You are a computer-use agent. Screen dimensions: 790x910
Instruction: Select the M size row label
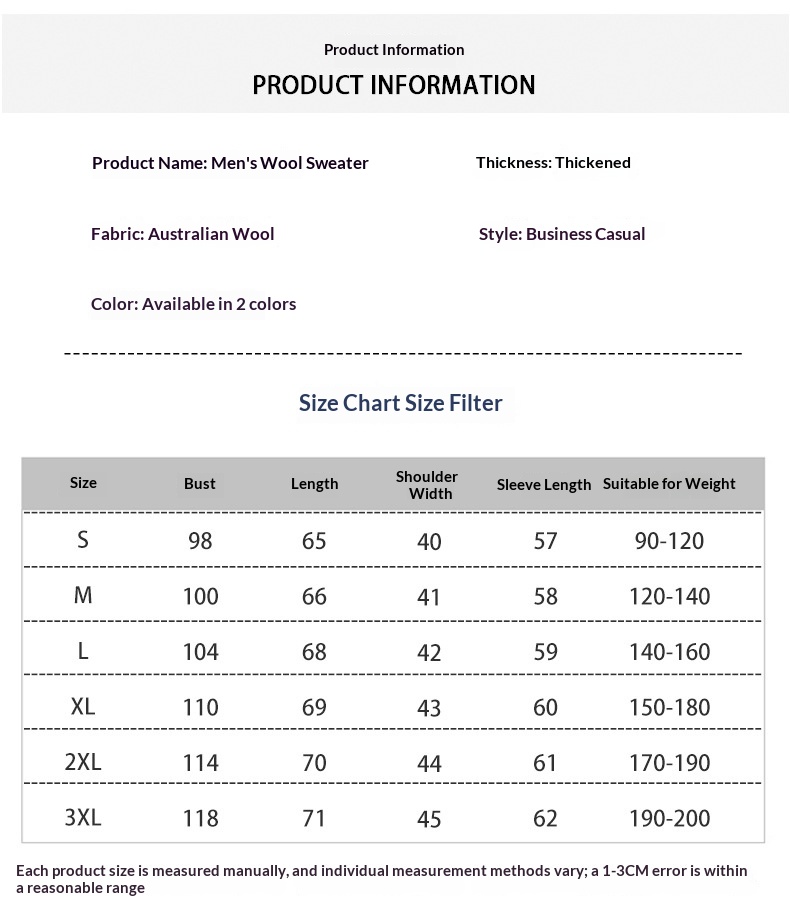[83, 596]
